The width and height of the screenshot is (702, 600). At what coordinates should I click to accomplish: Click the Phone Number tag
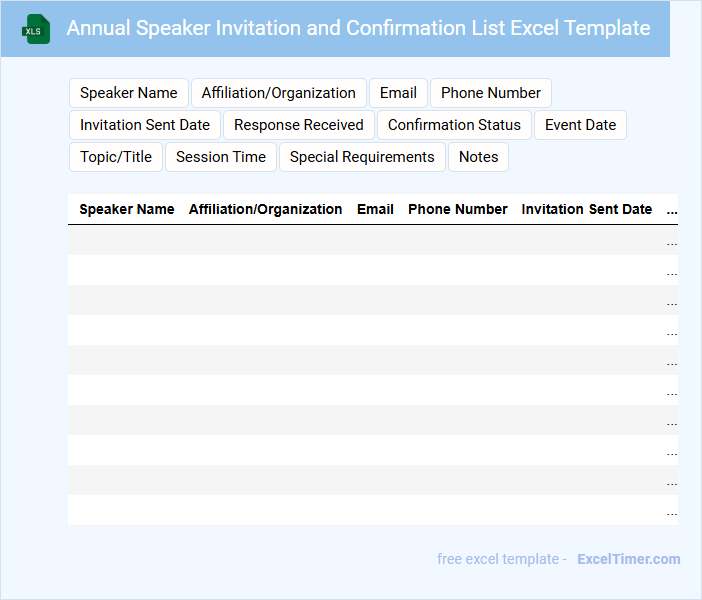pyautogui.click(x=490, y=93)
